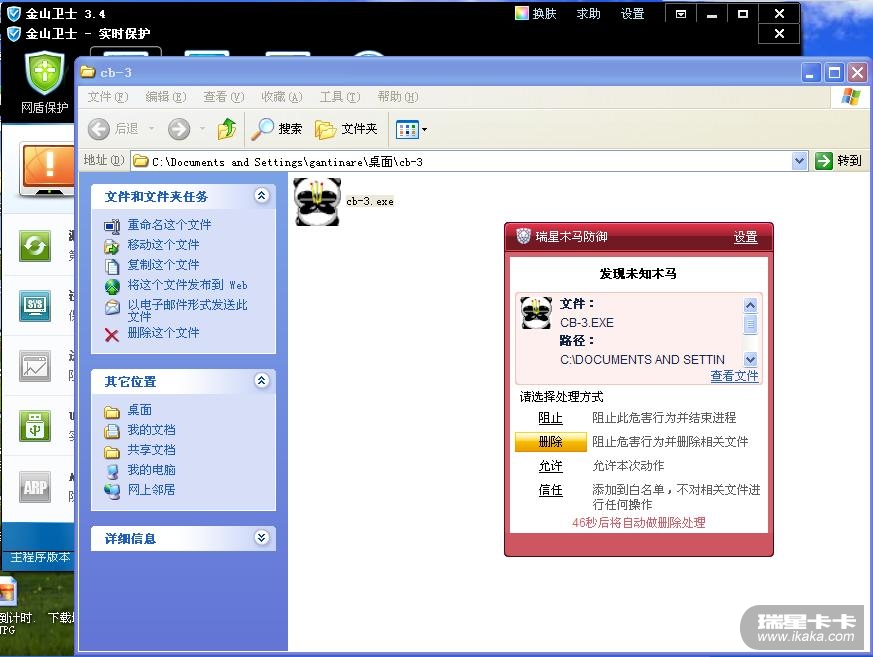Click chart graph icon in Kingsoft sidebar

click(35, 366)
